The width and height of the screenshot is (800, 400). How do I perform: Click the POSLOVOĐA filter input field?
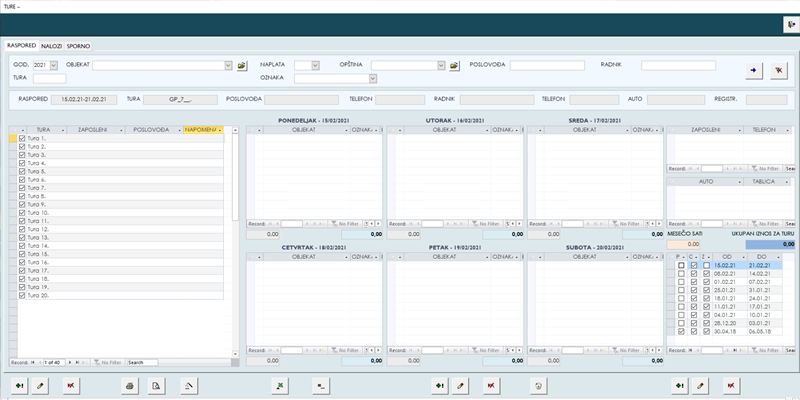547,66
